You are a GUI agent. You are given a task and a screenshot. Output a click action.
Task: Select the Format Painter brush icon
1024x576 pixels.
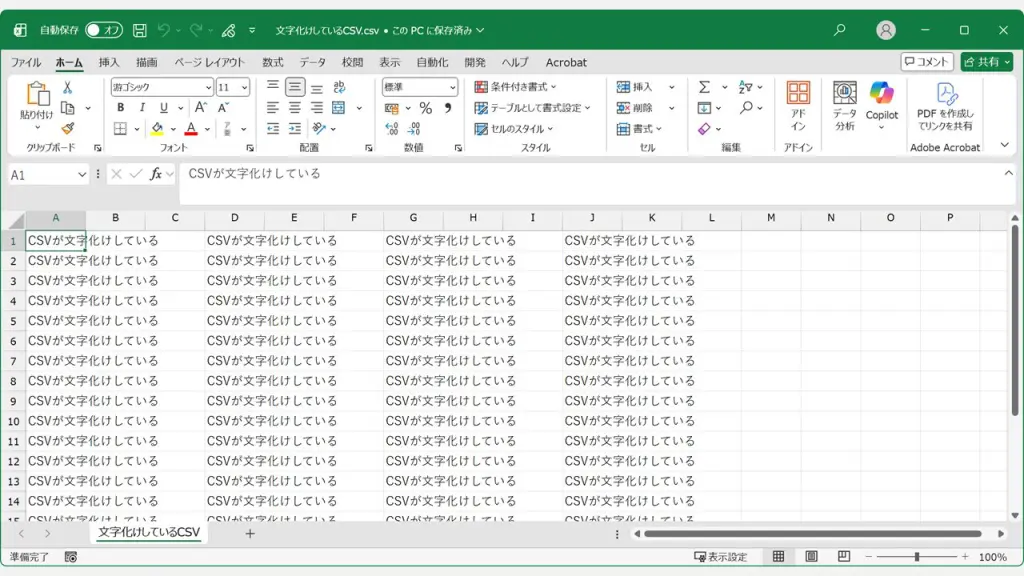tap(67, 128)
